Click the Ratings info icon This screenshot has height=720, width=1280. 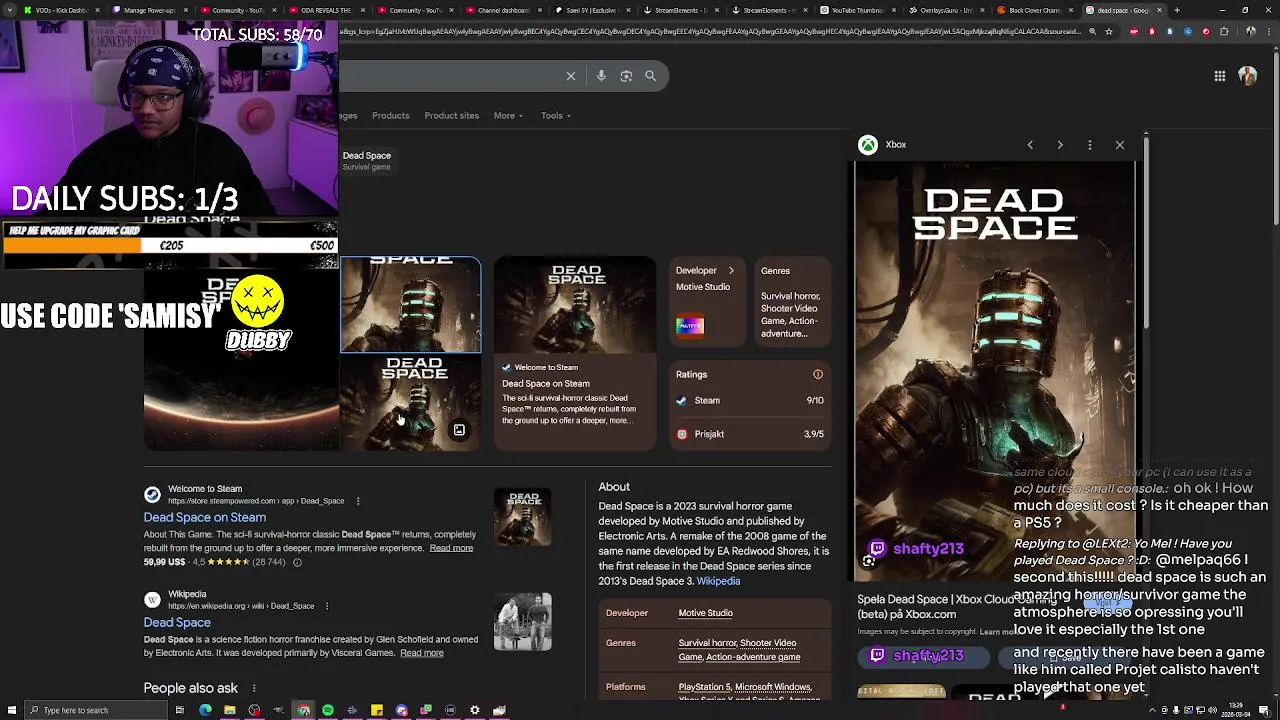coord(818,374)
